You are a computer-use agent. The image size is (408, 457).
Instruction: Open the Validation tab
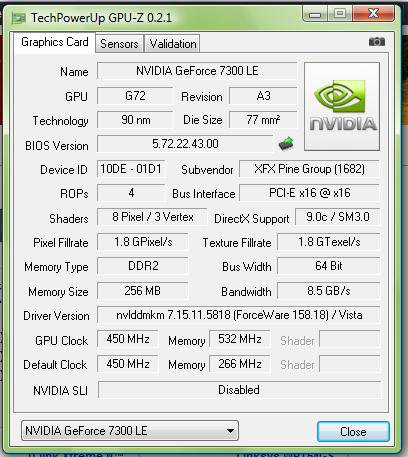coord(173,44)
